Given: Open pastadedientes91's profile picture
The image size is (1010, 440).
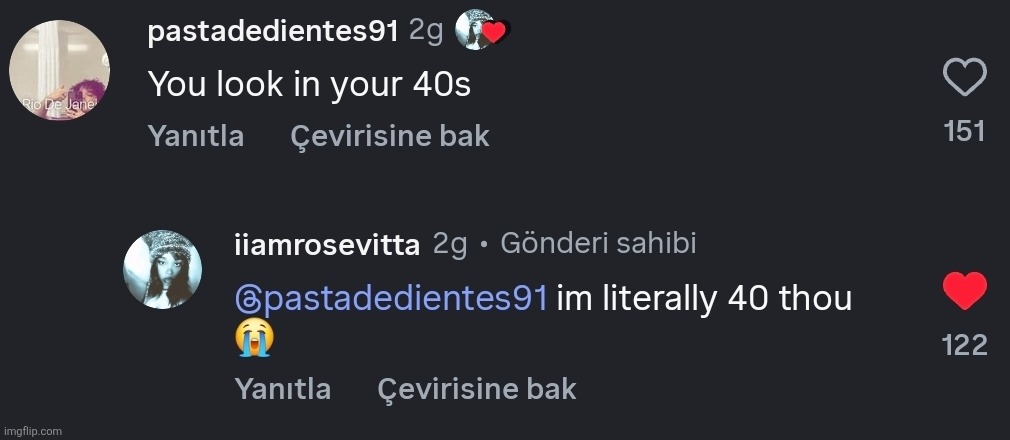Looking at the screenshot, I should coord(58,71).
